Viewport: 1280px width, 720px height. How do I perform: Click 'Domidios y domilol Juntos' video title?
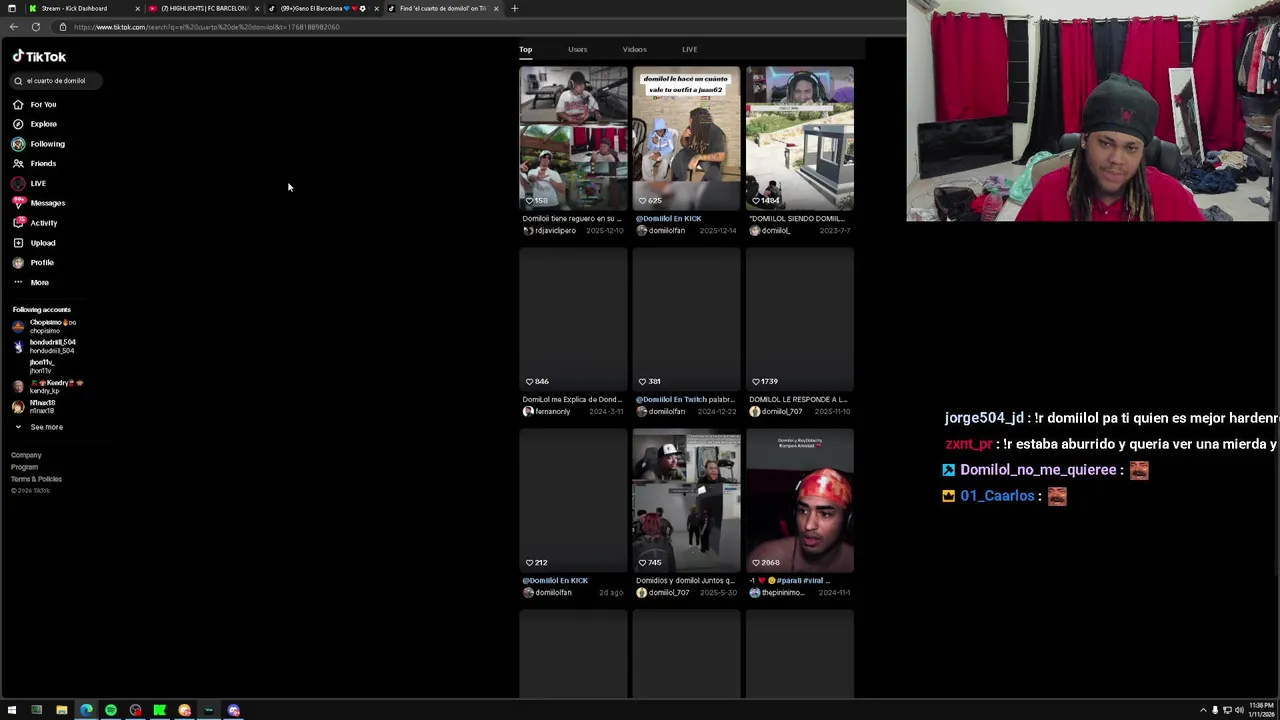point(685,581)
